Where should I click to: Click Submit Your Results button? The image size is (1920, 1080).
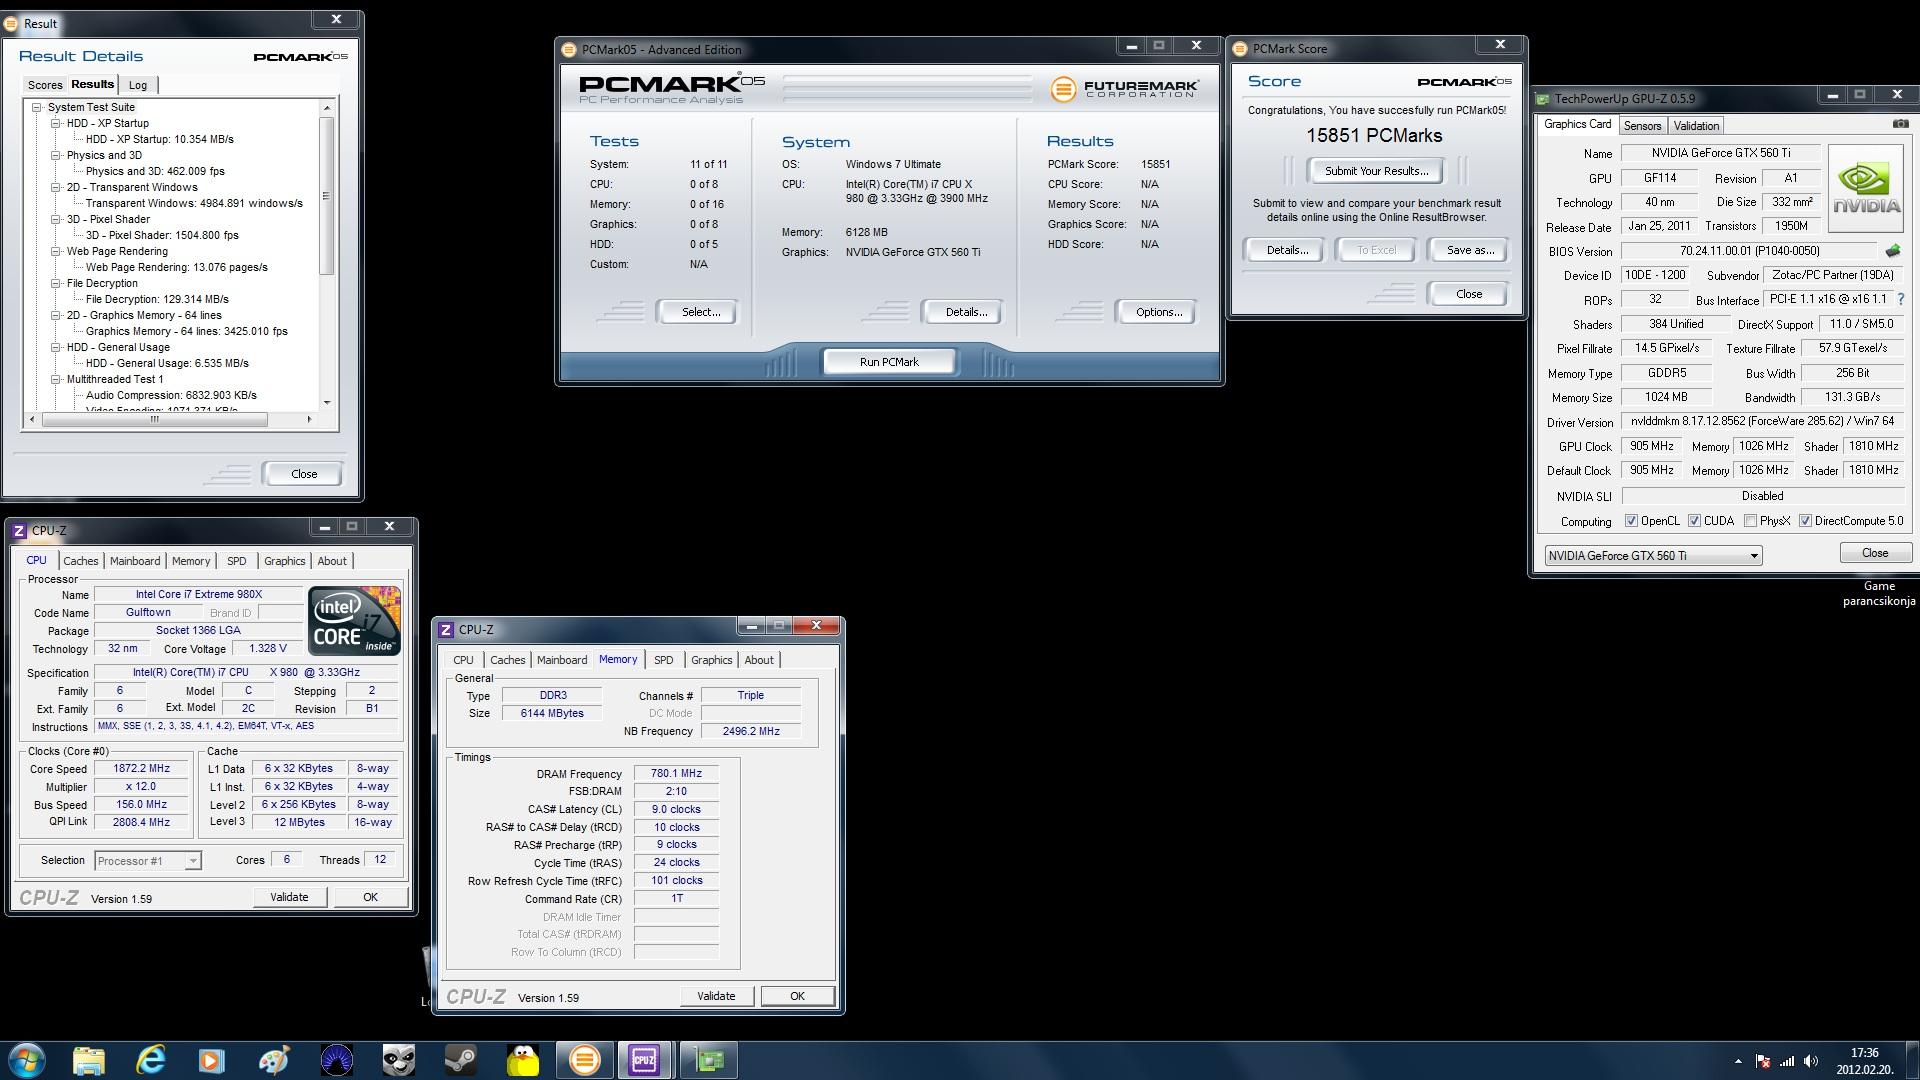coord(1376,171)
